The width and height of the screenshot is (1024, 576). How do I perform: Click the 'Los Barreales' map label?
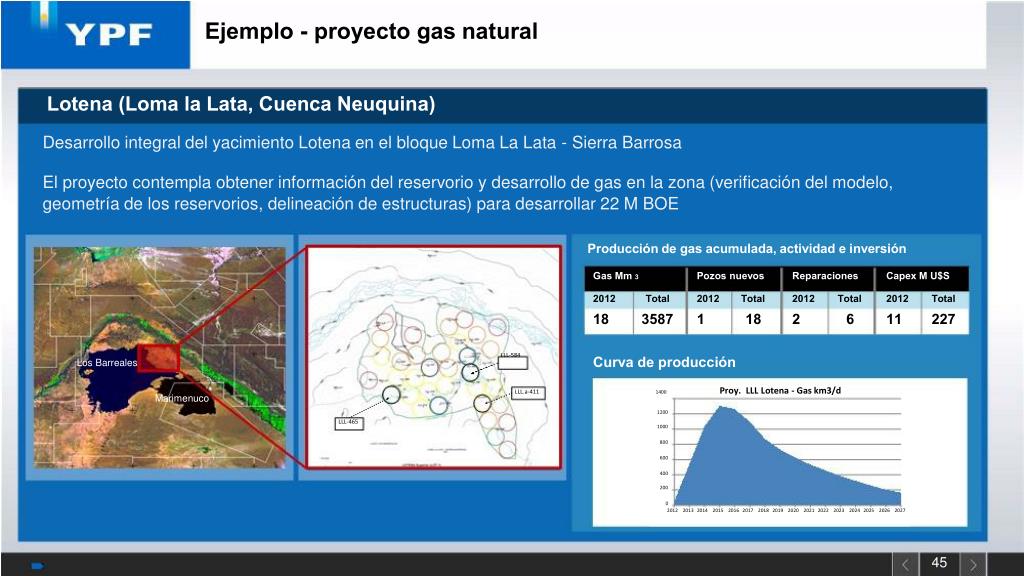(x=107, y=362)
